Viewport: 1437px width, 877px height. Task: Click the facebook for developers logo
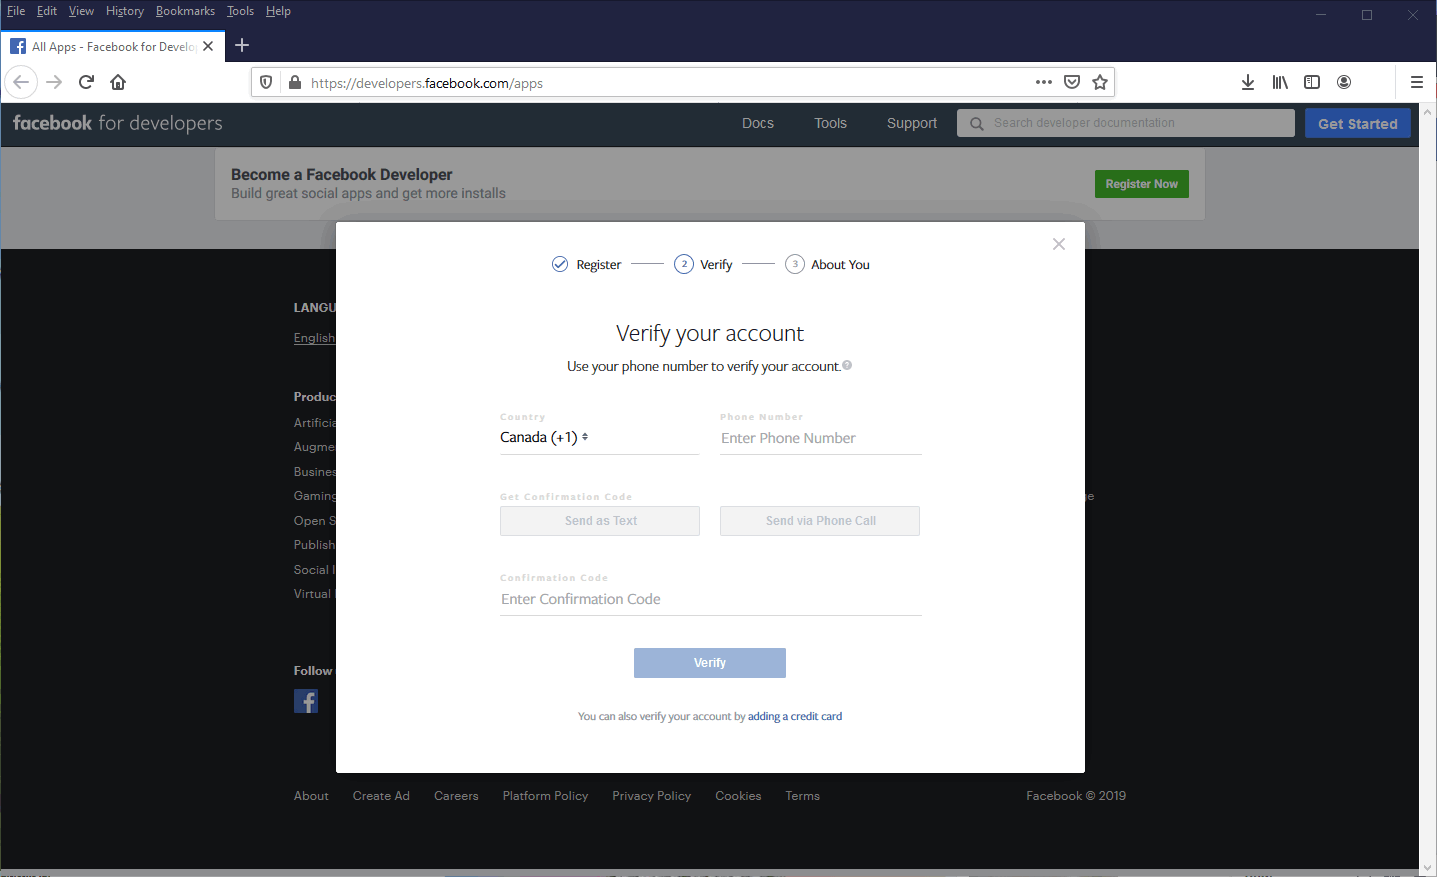tap(118, 123)
